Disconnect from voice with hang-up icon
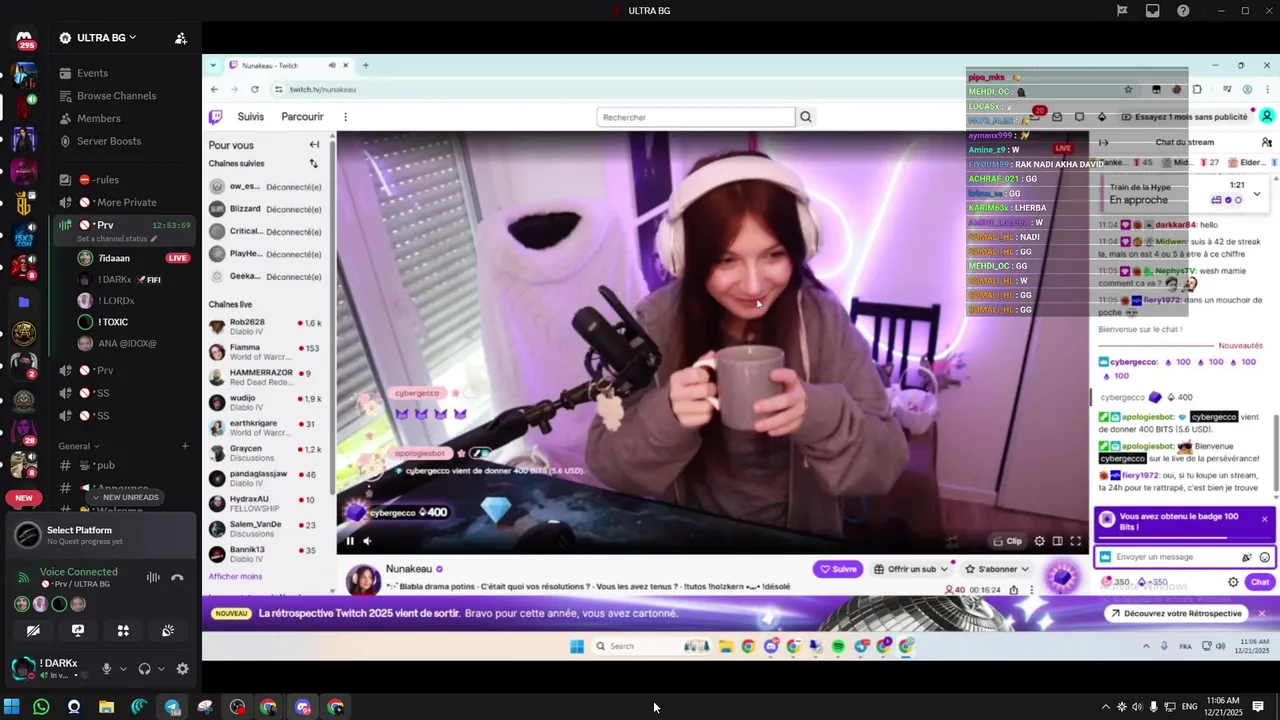This screenshot has height=720, width=1280. (177, 577)
